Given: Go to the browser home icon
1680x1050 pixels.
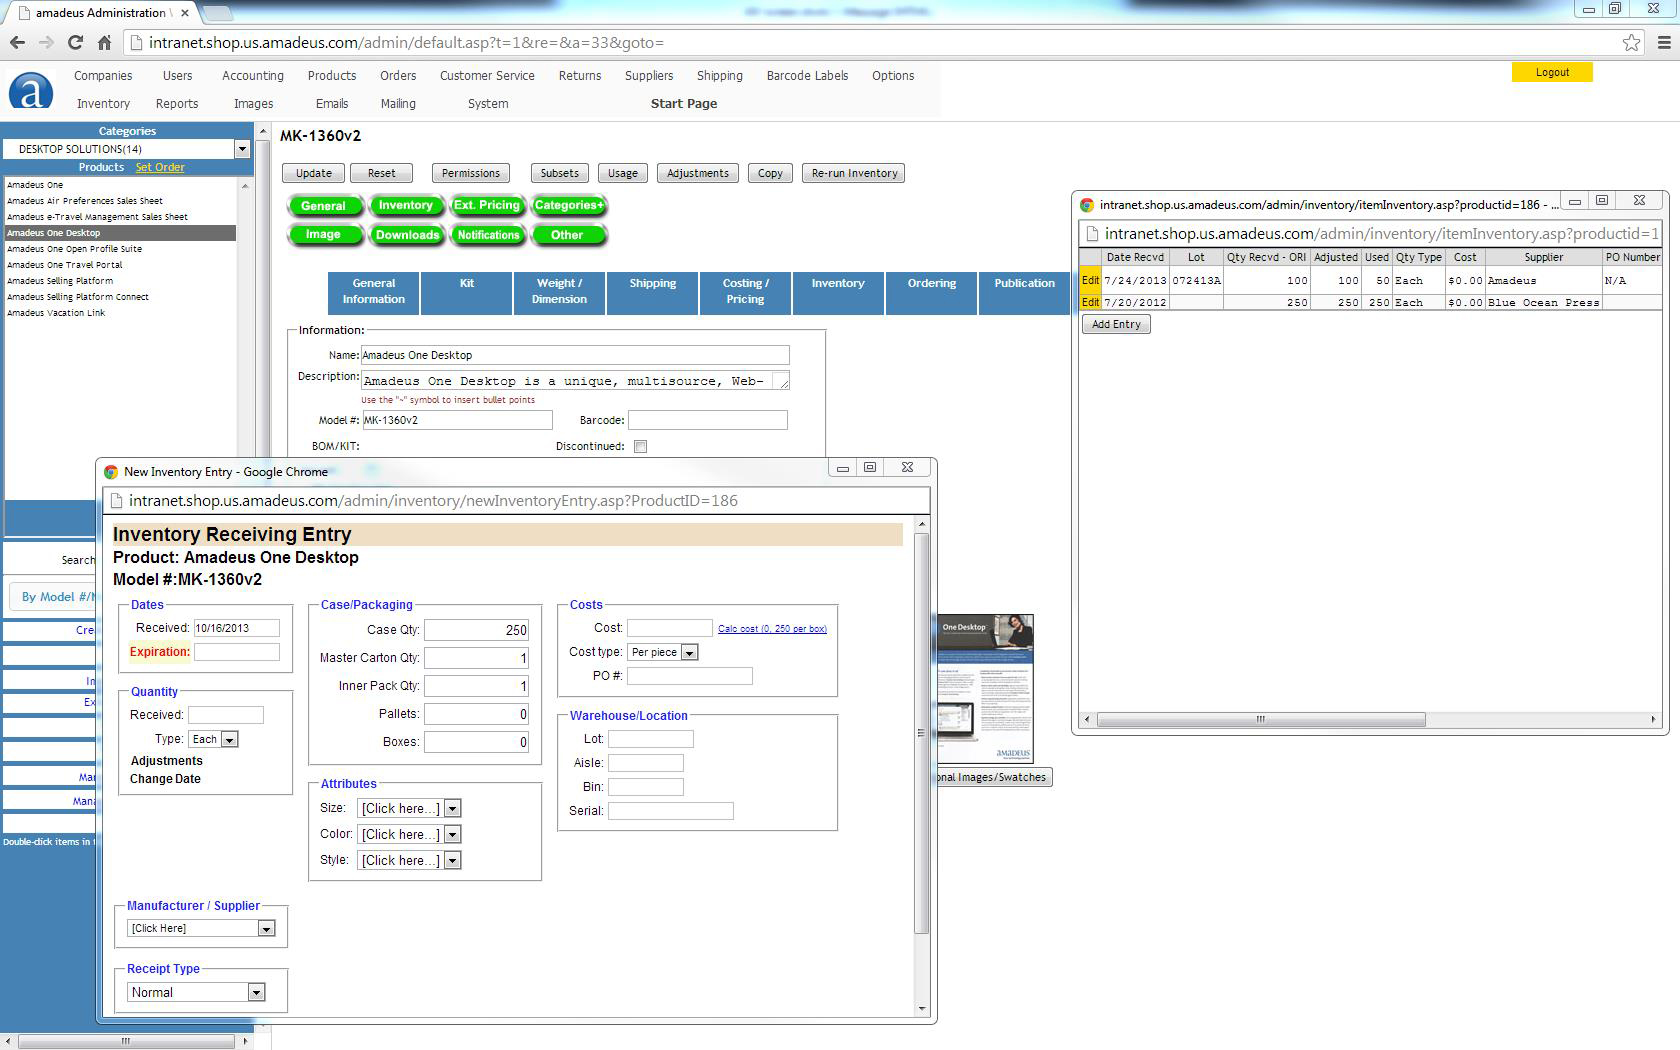Looking at the screenshot, I should pos(104,42).
